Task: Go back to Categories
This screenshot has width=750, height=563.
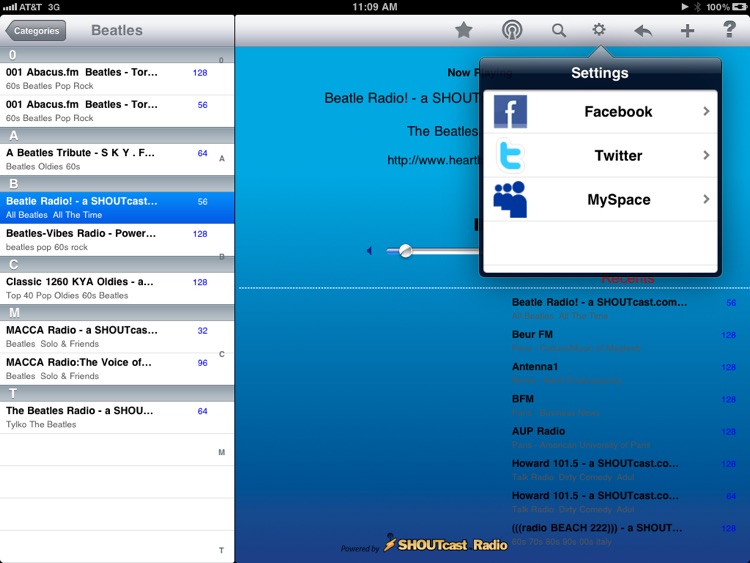Action: pos(36,31)
